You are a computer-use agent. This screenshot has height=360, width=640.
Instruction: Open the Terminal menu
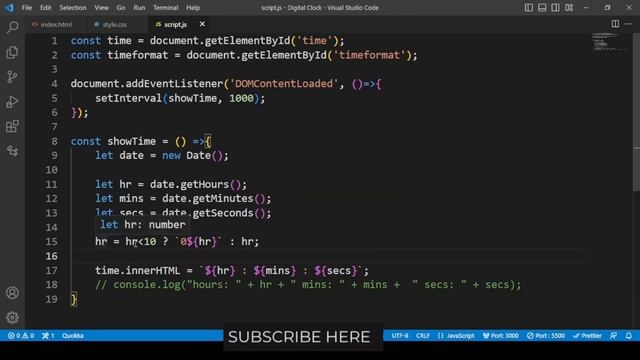(x=165, y=7)
